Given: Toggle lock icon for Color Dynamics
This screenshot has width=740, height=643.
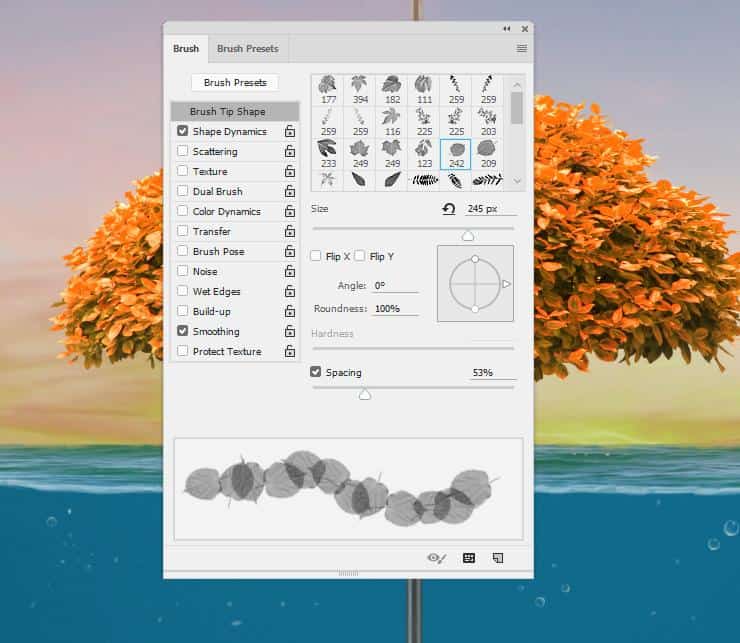Looking at the screenshot, I should pyautogui.click(x=290, y=211).
